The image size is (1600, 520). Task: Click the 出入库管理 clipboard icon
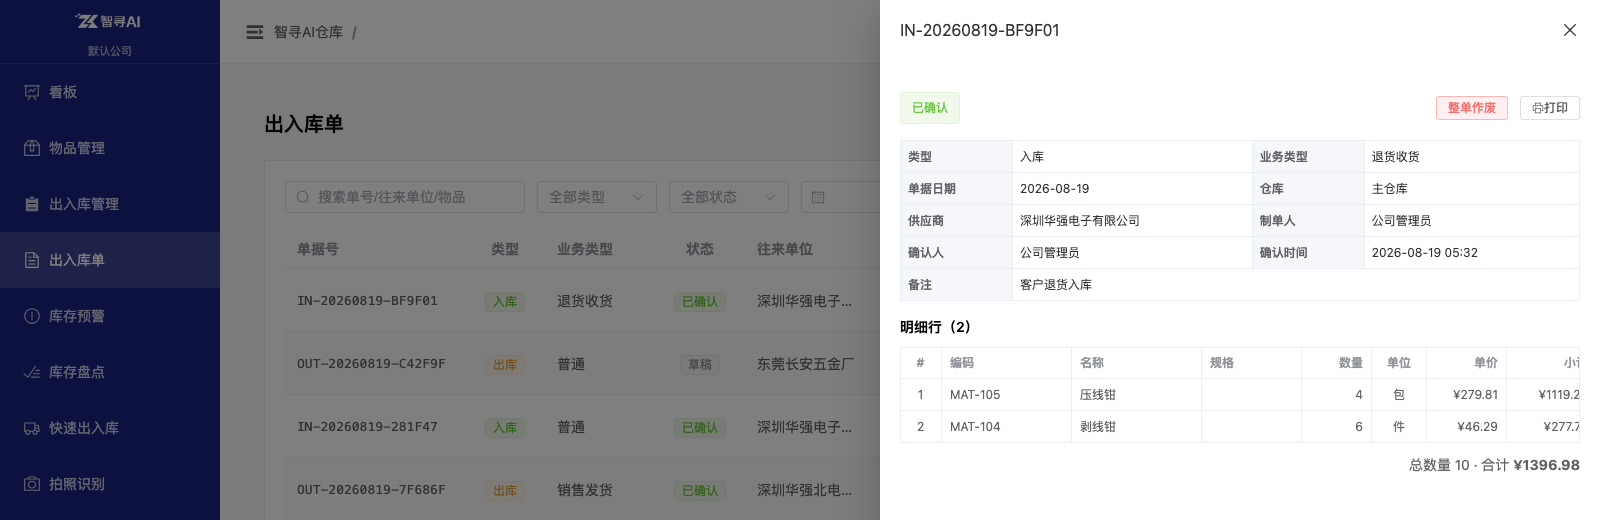(x=32, y=204)
